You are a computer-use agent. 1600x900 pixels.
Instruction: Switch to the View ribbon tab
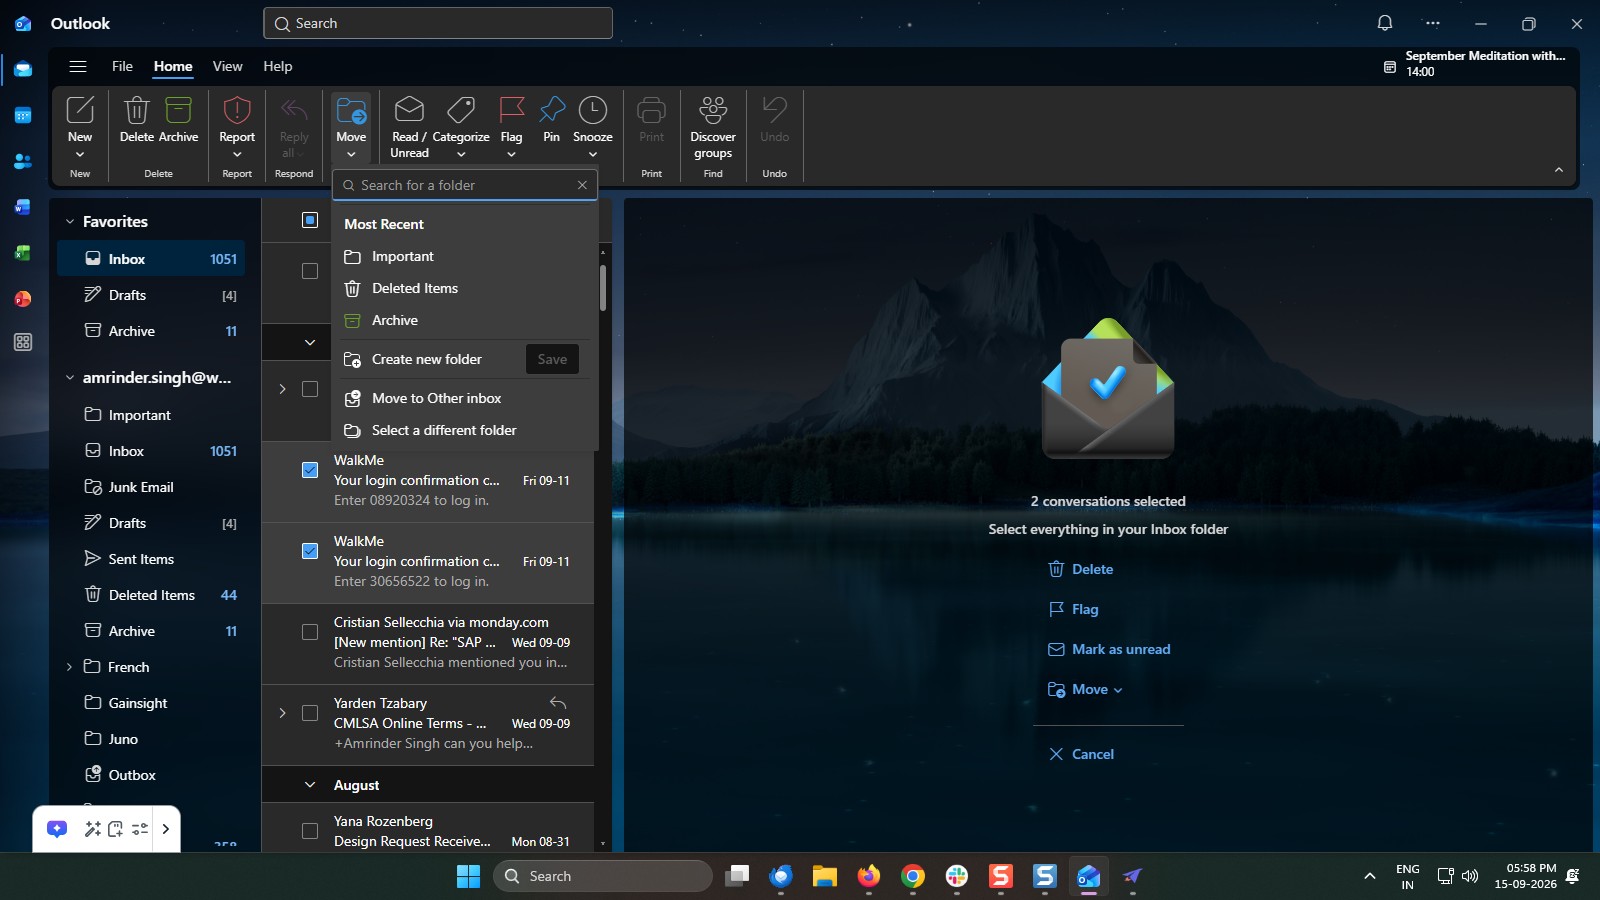(x=227, y=66)
